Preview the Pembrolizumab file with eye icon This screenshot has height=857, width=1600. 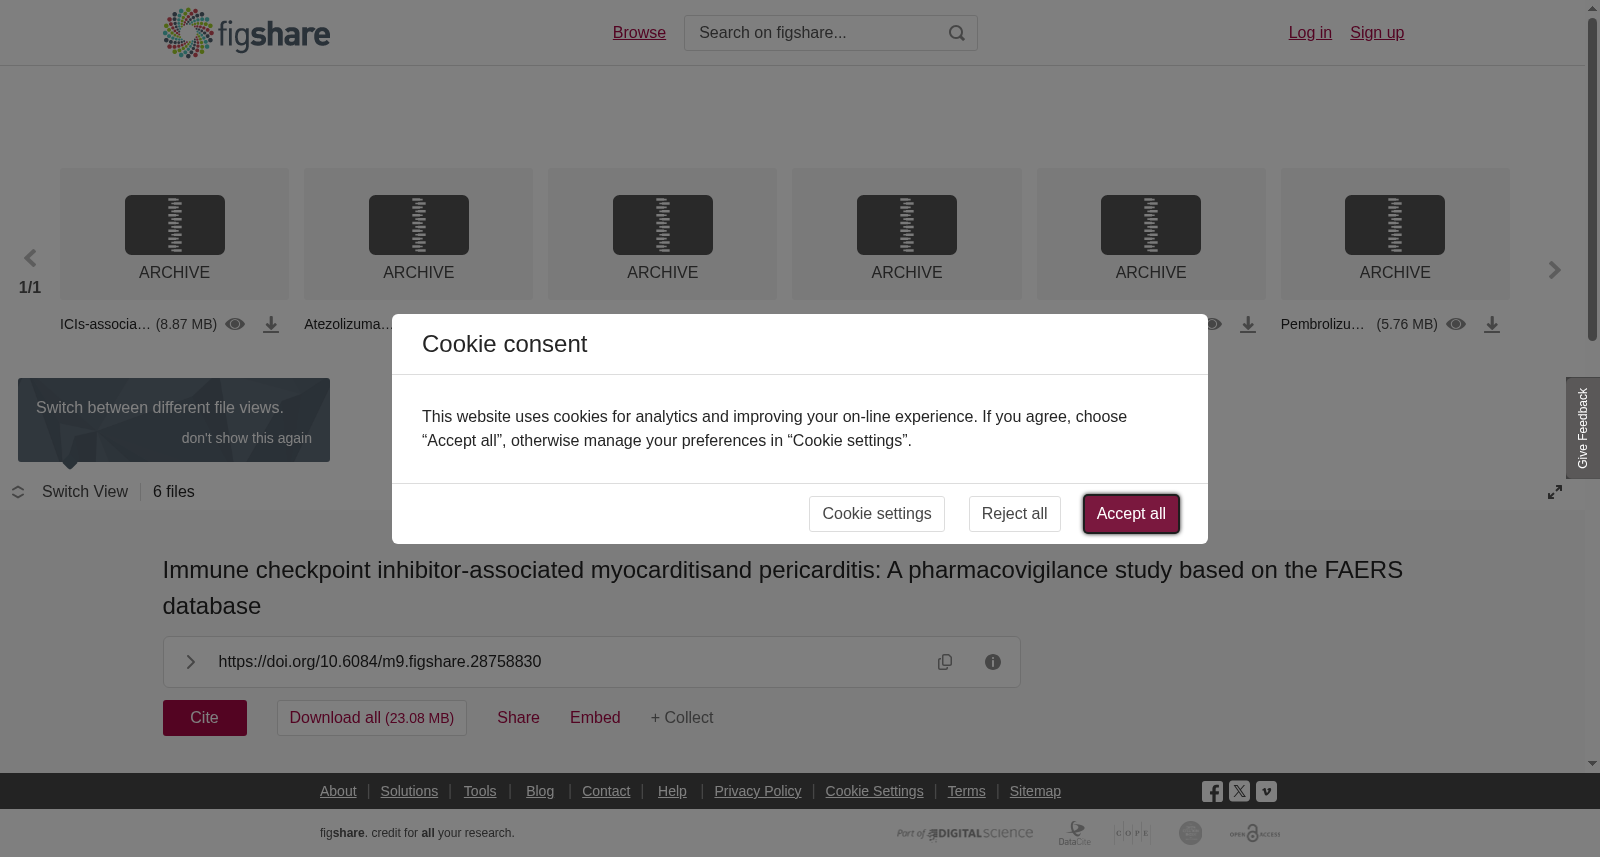click(x=1456, y=324)
